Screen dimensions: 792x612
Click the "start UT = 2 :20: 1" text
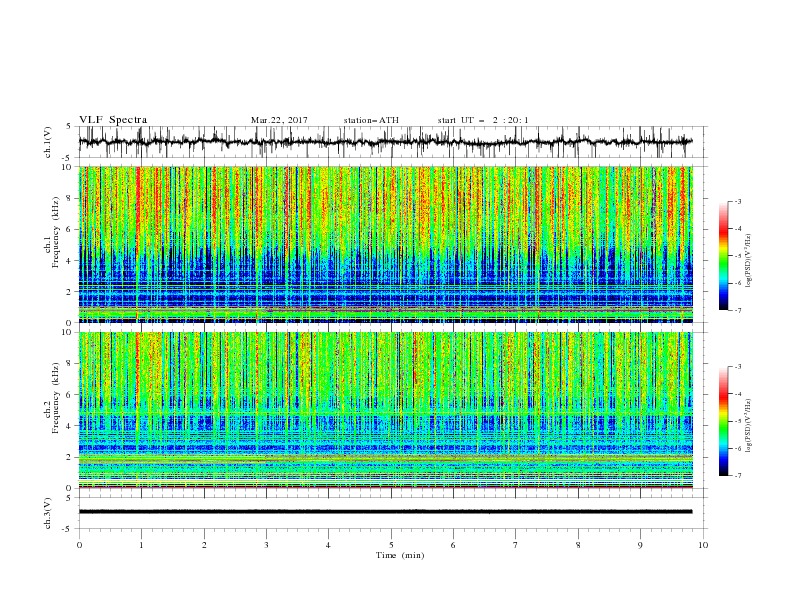pos(483,120)
